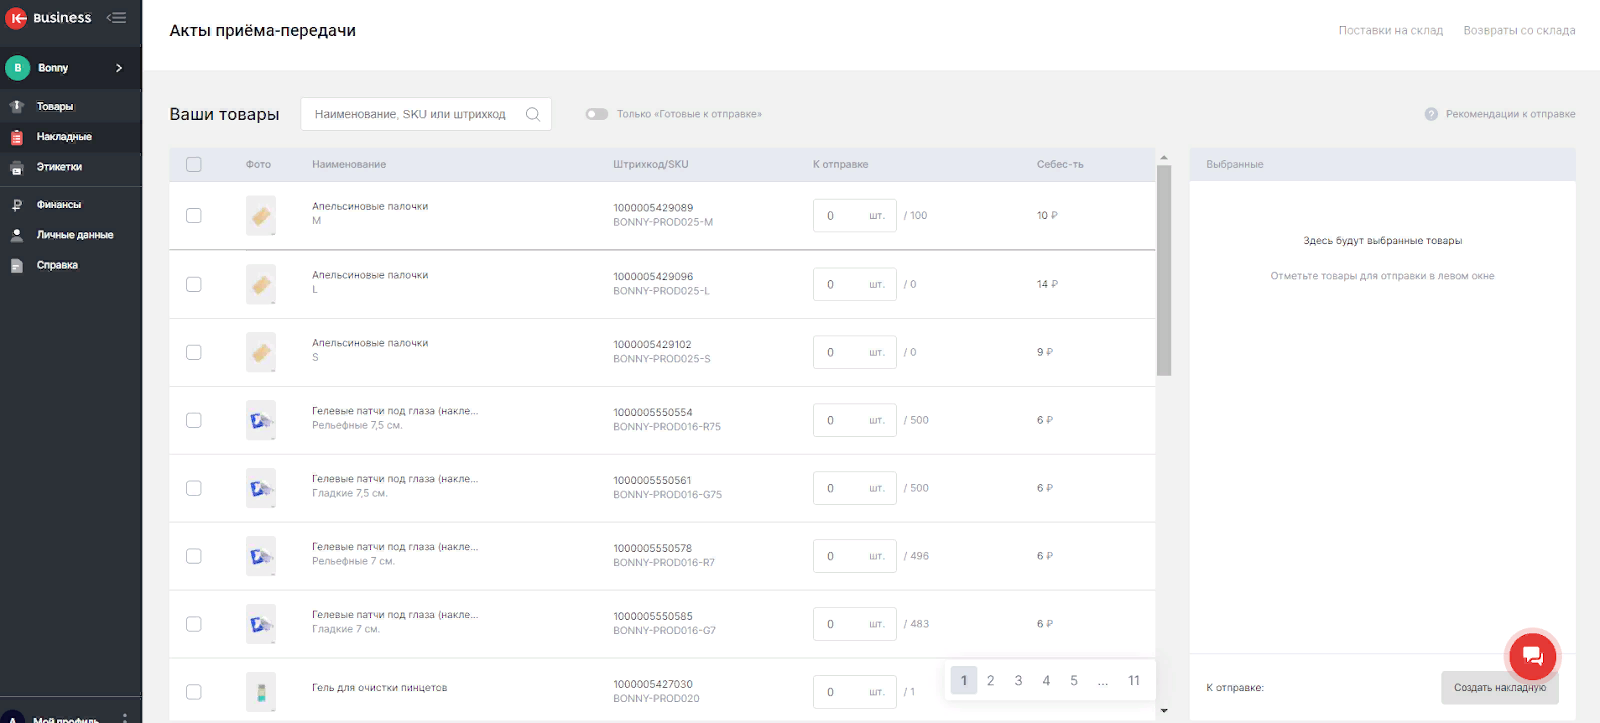Click the Справка document icon in sidebar

point(17,265)
